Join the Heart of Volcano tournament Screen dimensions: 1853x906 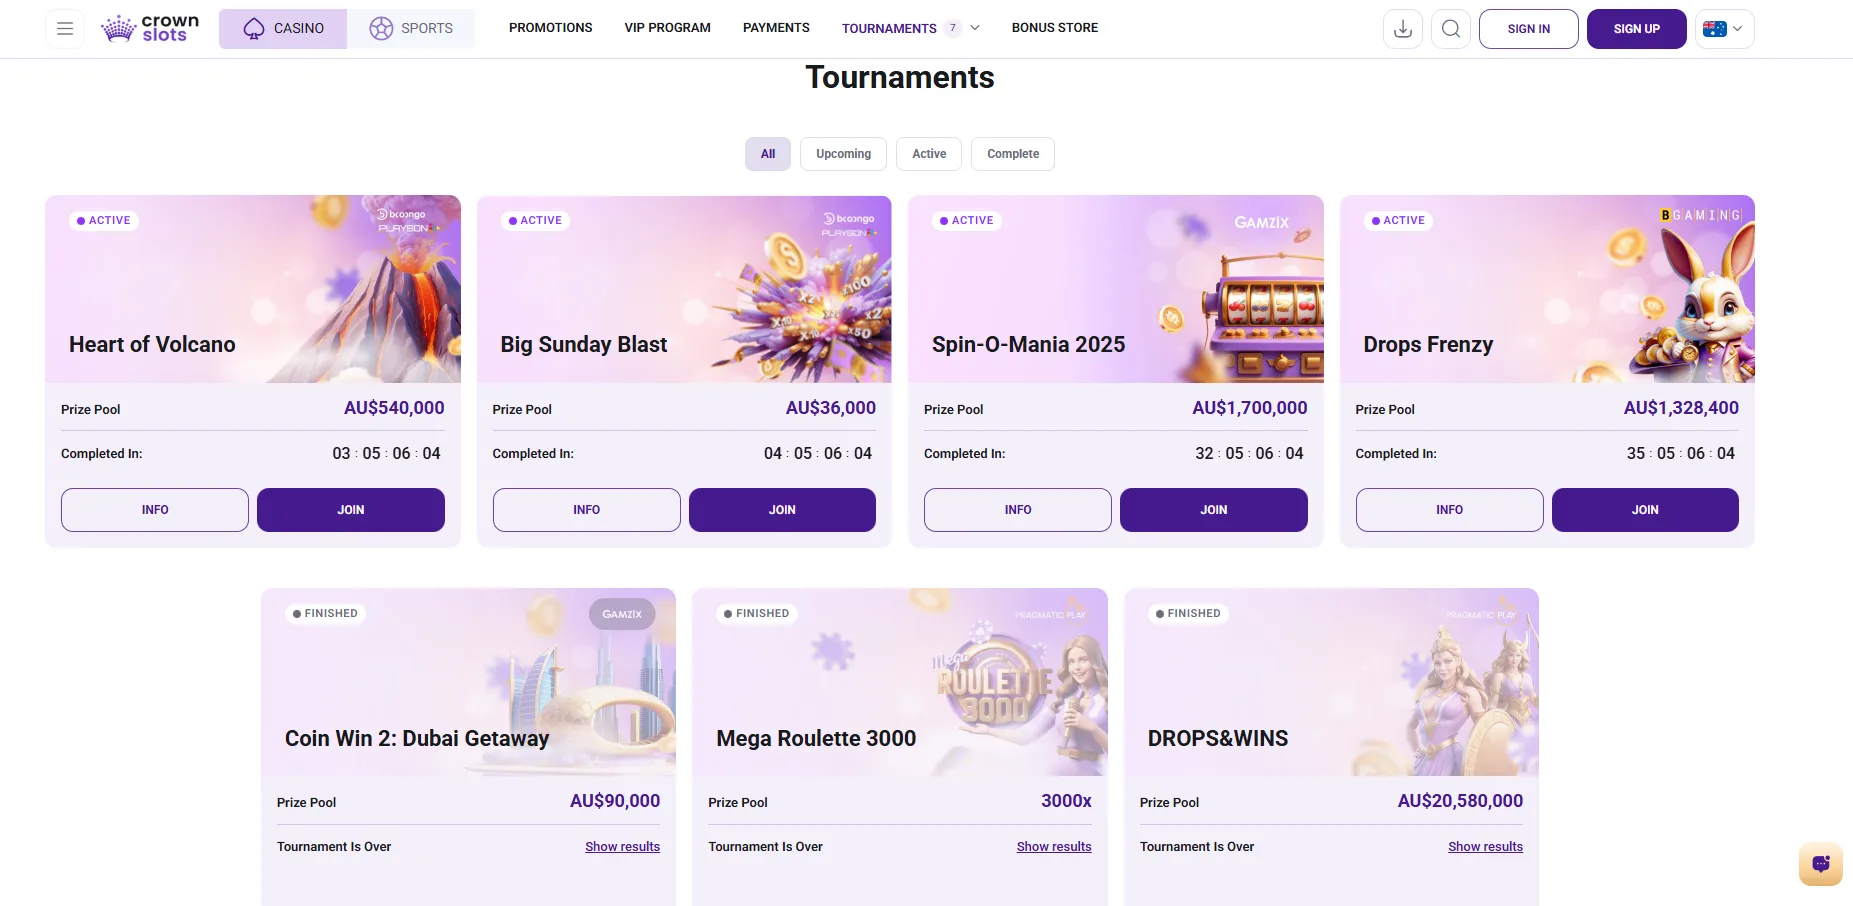pyautogui.click(x=351, y=510)
